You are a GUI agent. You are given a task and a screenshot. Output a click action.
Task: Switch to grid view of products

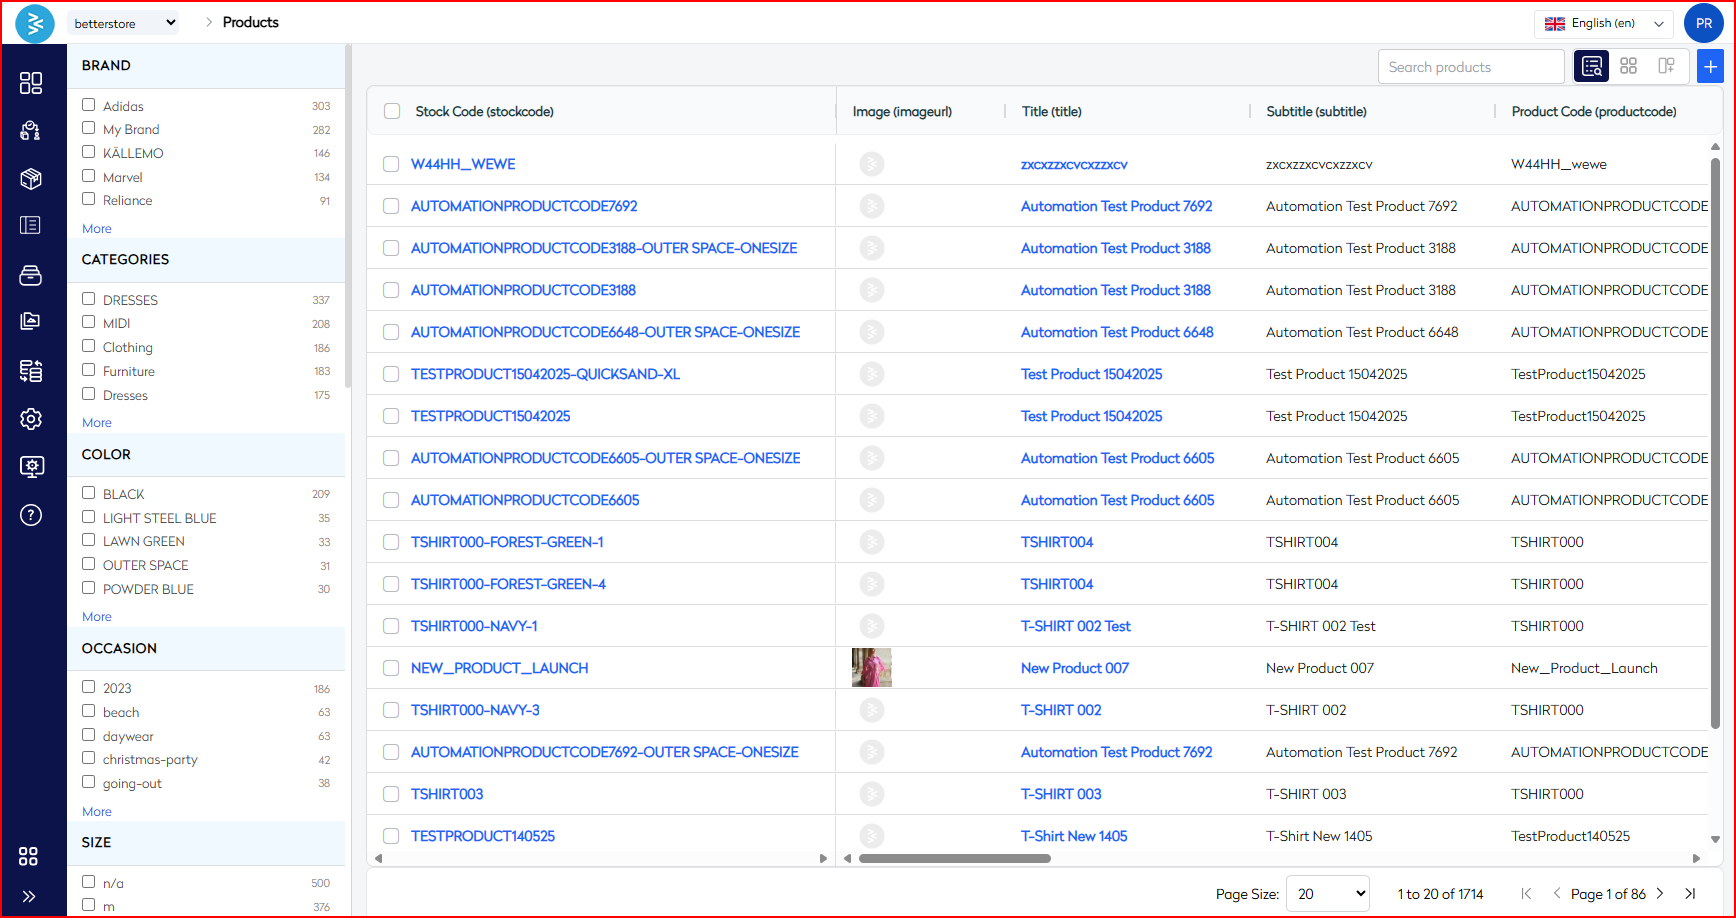(1628, 66)
